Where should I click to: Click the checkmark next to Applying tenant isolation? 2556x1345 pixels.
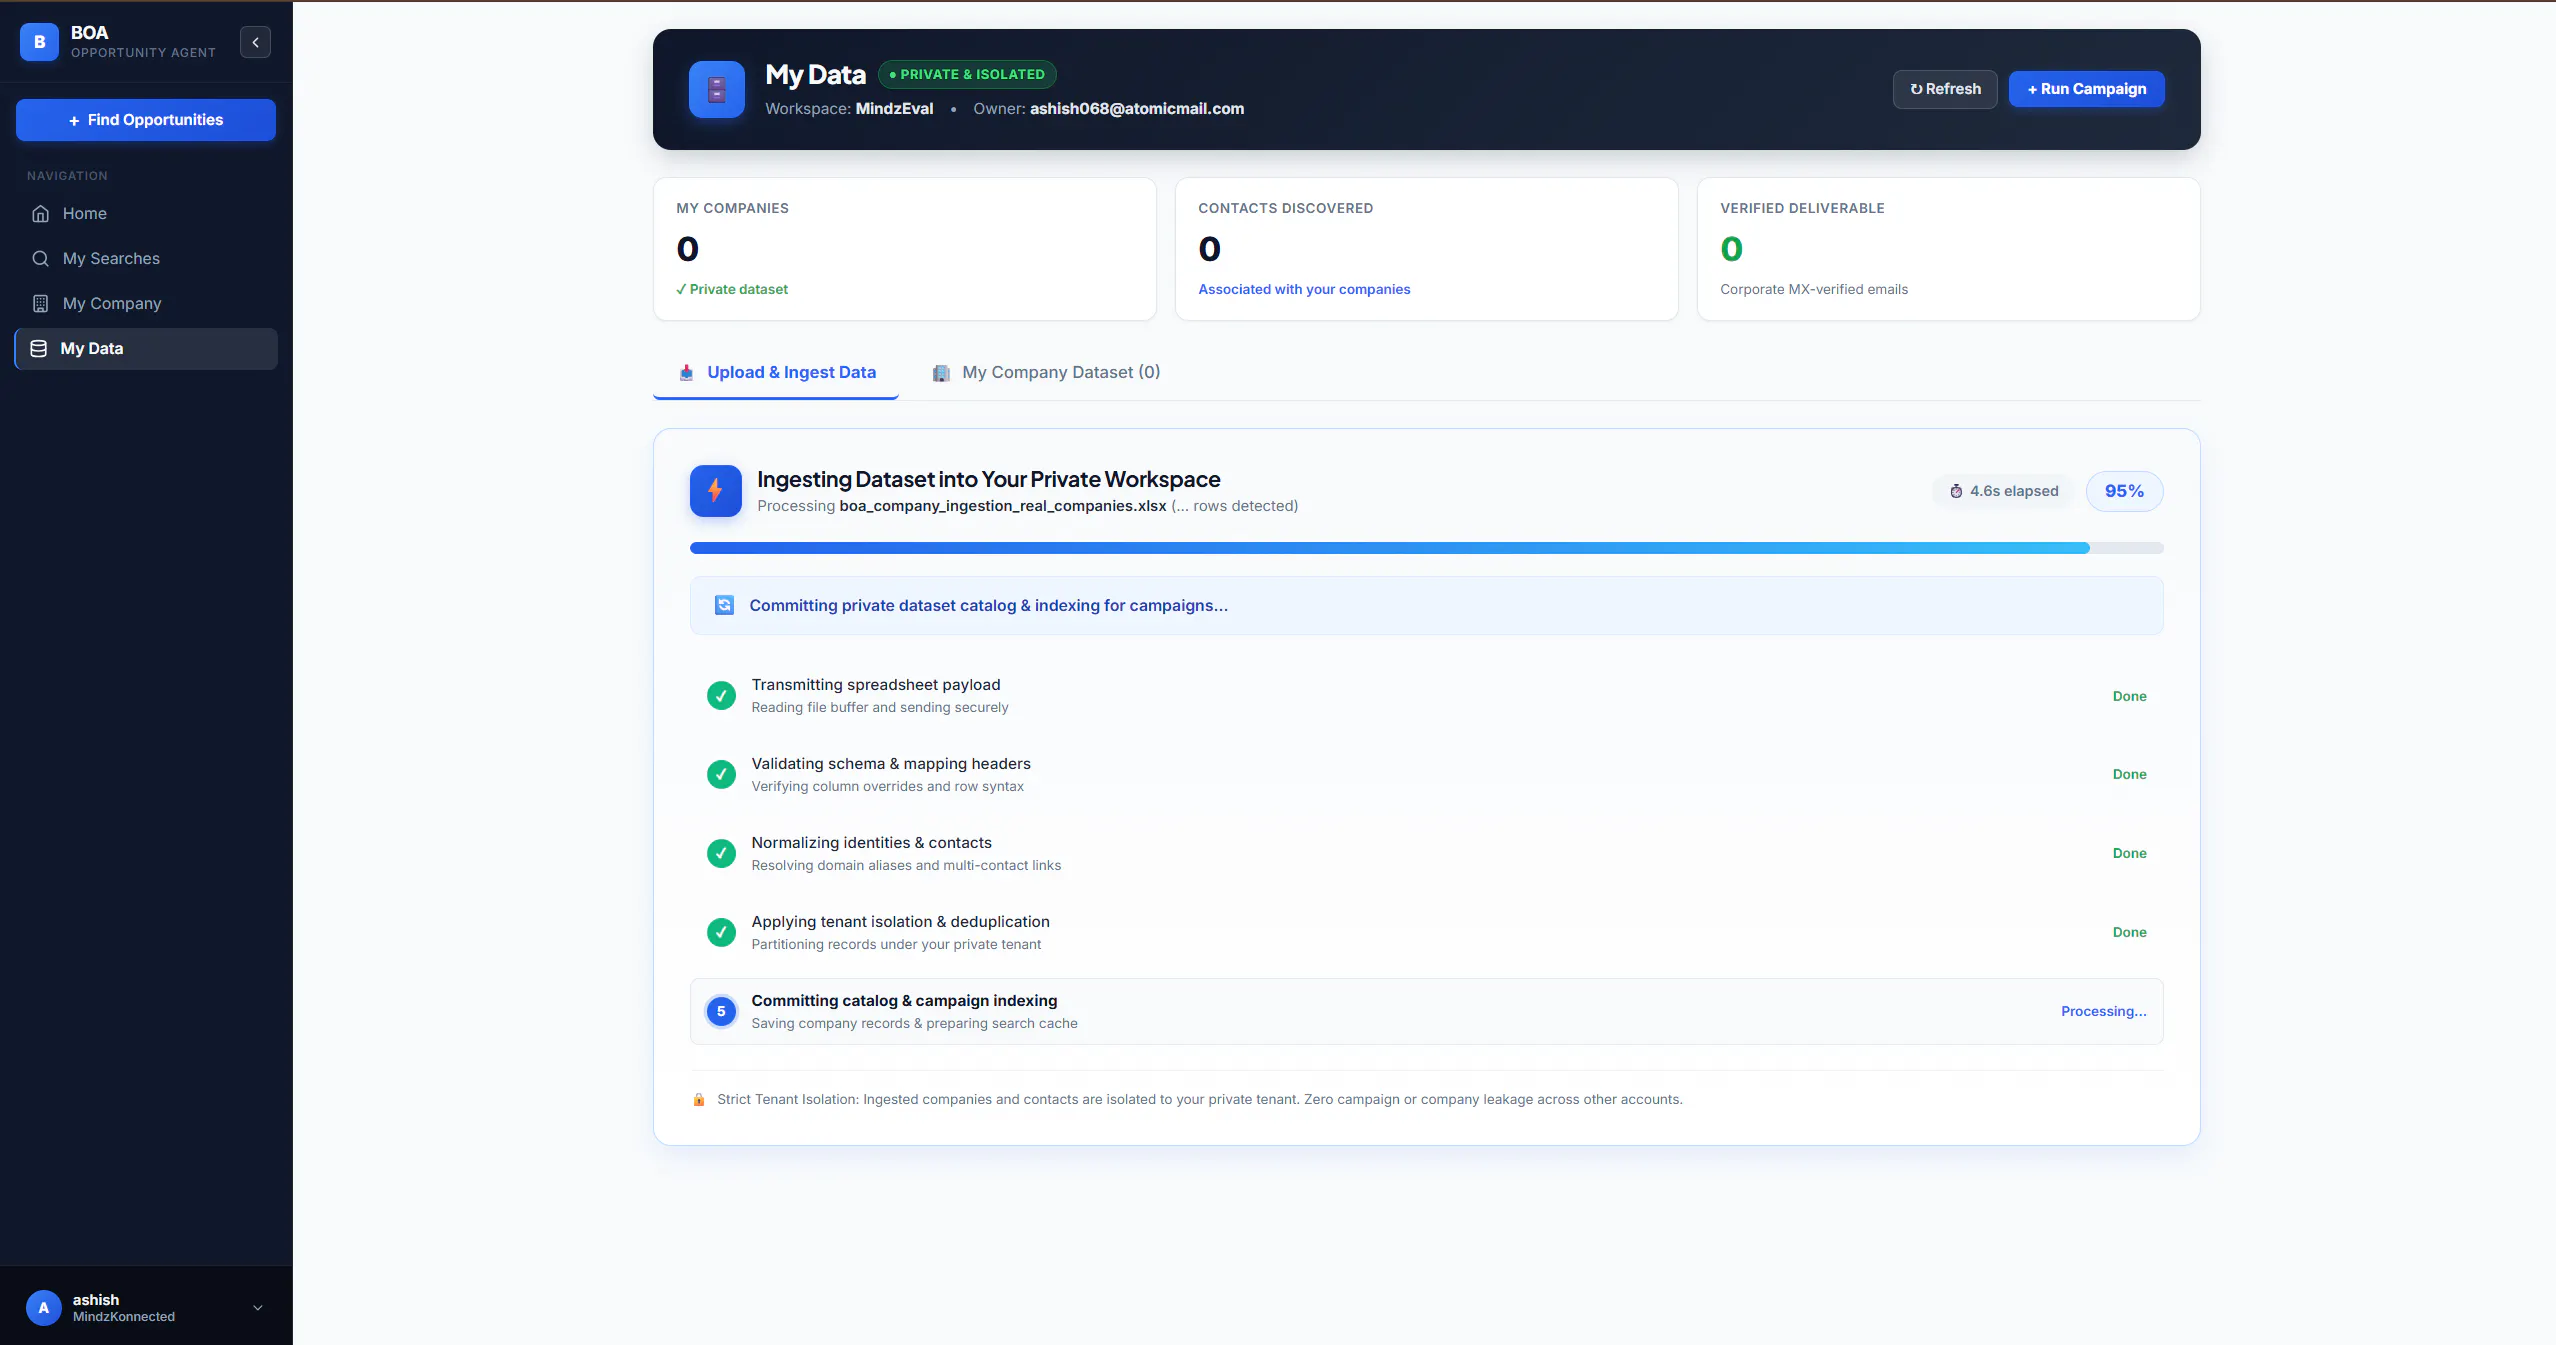tap(721, 932)
